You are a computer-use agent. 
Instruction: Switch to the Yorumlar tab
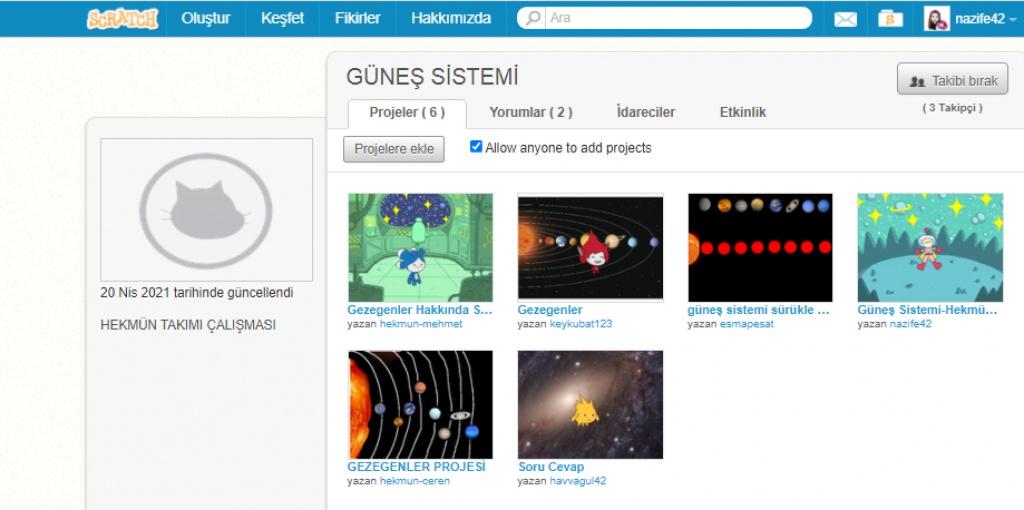(530, 113)
